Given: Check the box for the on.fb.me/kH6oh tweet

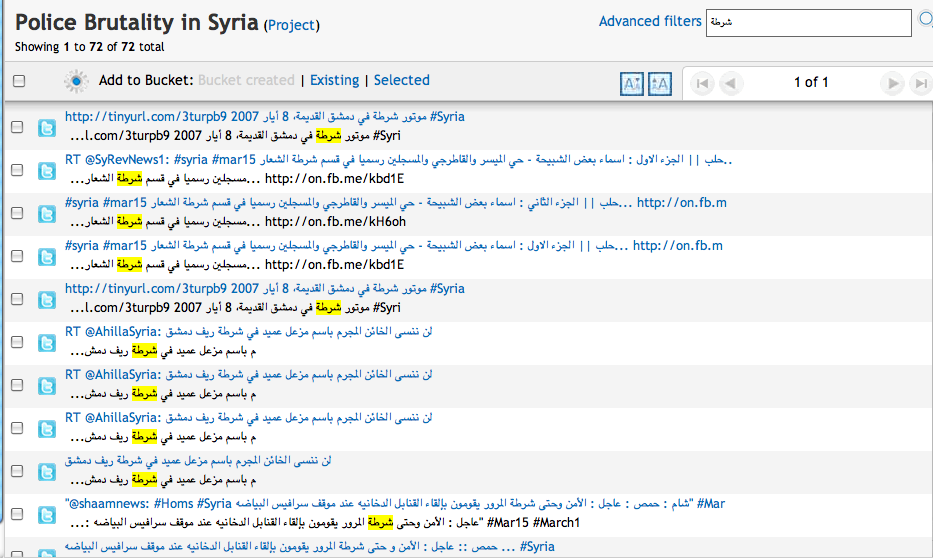Looking at the screenshot, I should coord(17,213).
